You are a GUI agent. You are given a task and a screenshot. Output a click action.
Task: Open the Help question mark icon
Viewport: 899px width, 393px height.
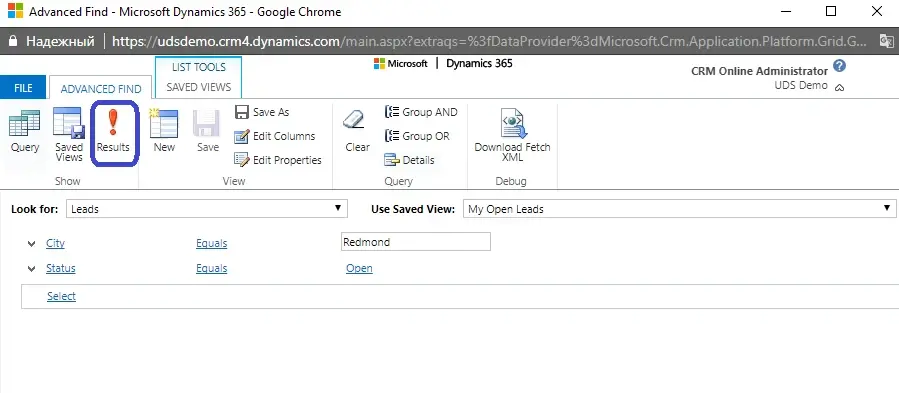839,66
